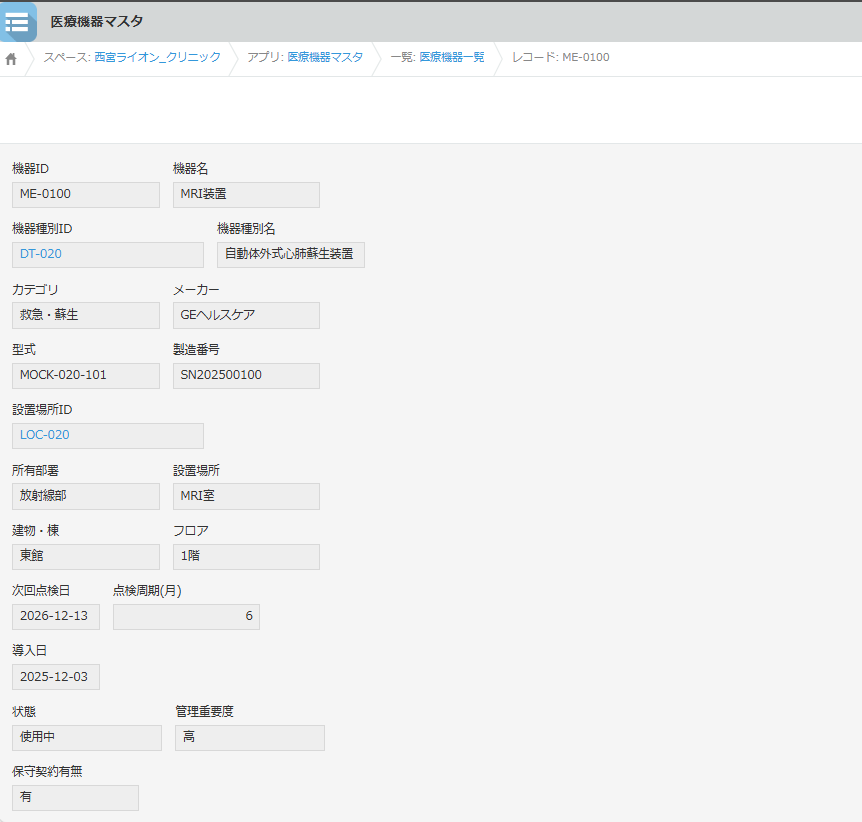This screenshot has height=822, width=862.
Task: Click the 設置場所 value MRI室
Action: click(246, 496)
